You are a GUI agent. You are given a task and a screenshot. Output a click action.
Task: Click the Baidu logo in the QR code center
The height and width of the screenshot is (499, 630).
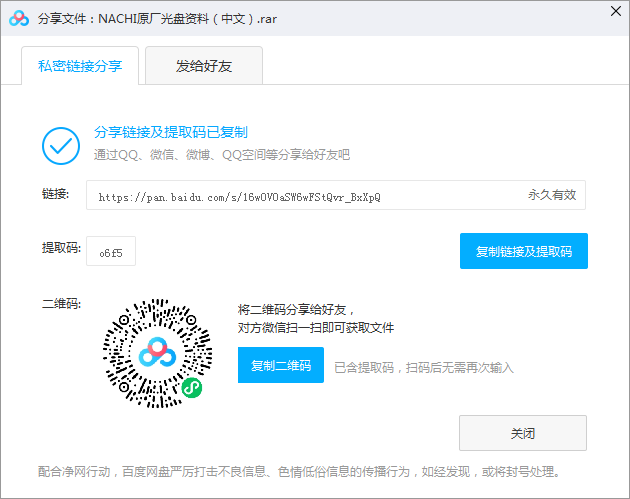click(158, 351)
